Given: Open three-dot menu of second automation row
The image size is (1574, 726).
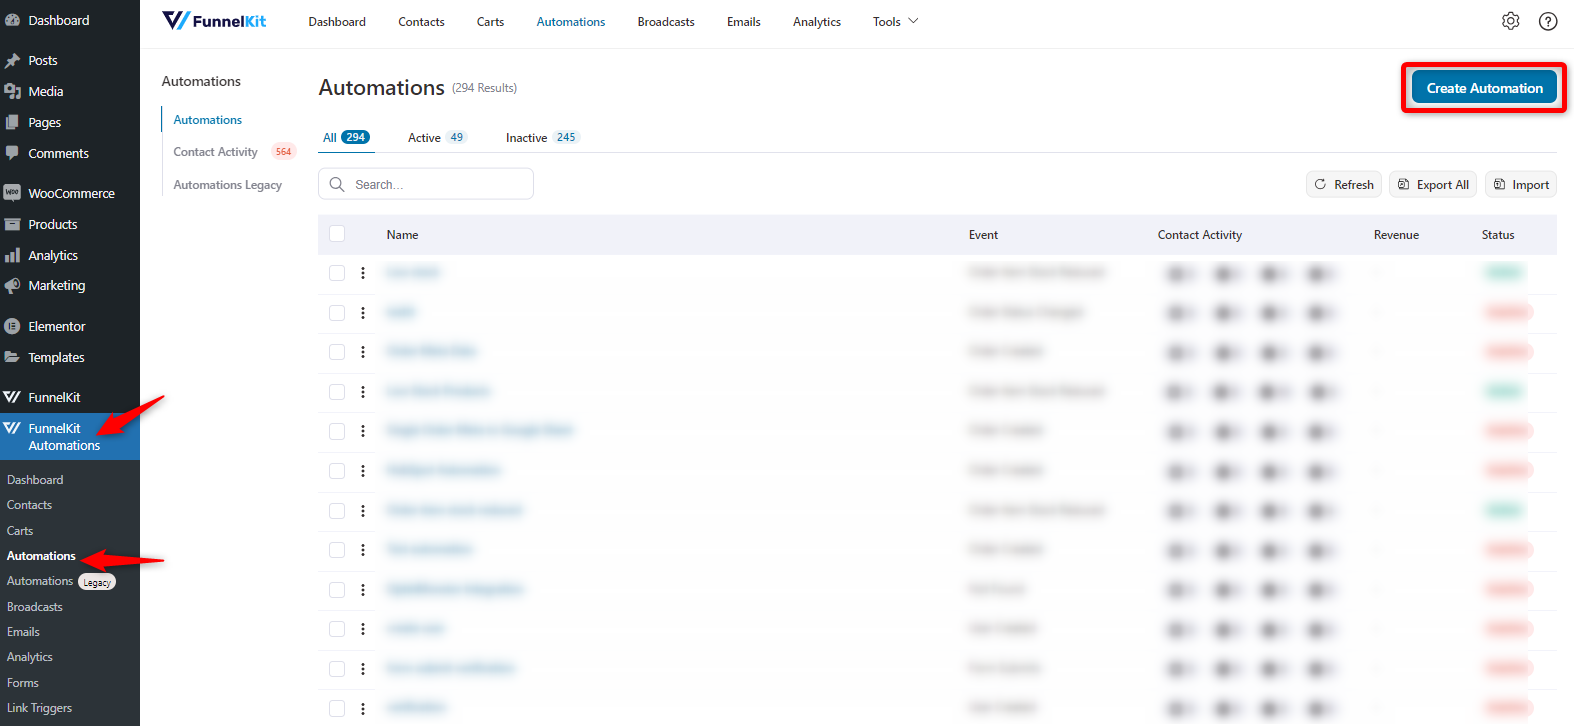Looking at the screenshot, I should tap(363, 313).
